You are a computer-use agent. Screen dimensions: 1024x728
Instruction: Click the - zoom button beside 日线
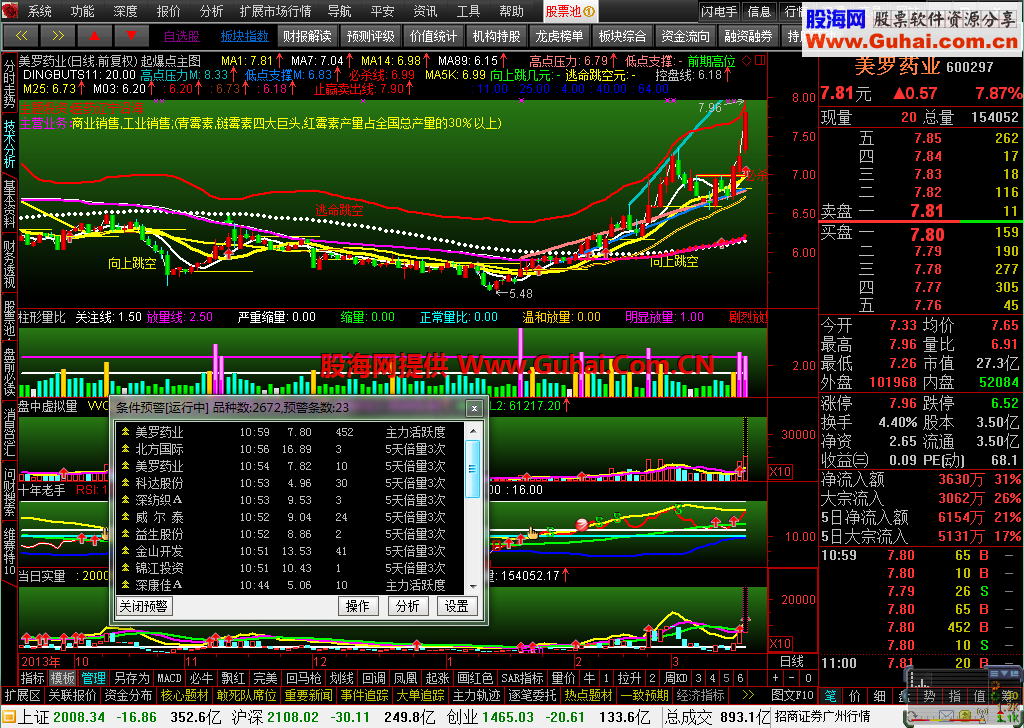[x=792, y=678]
